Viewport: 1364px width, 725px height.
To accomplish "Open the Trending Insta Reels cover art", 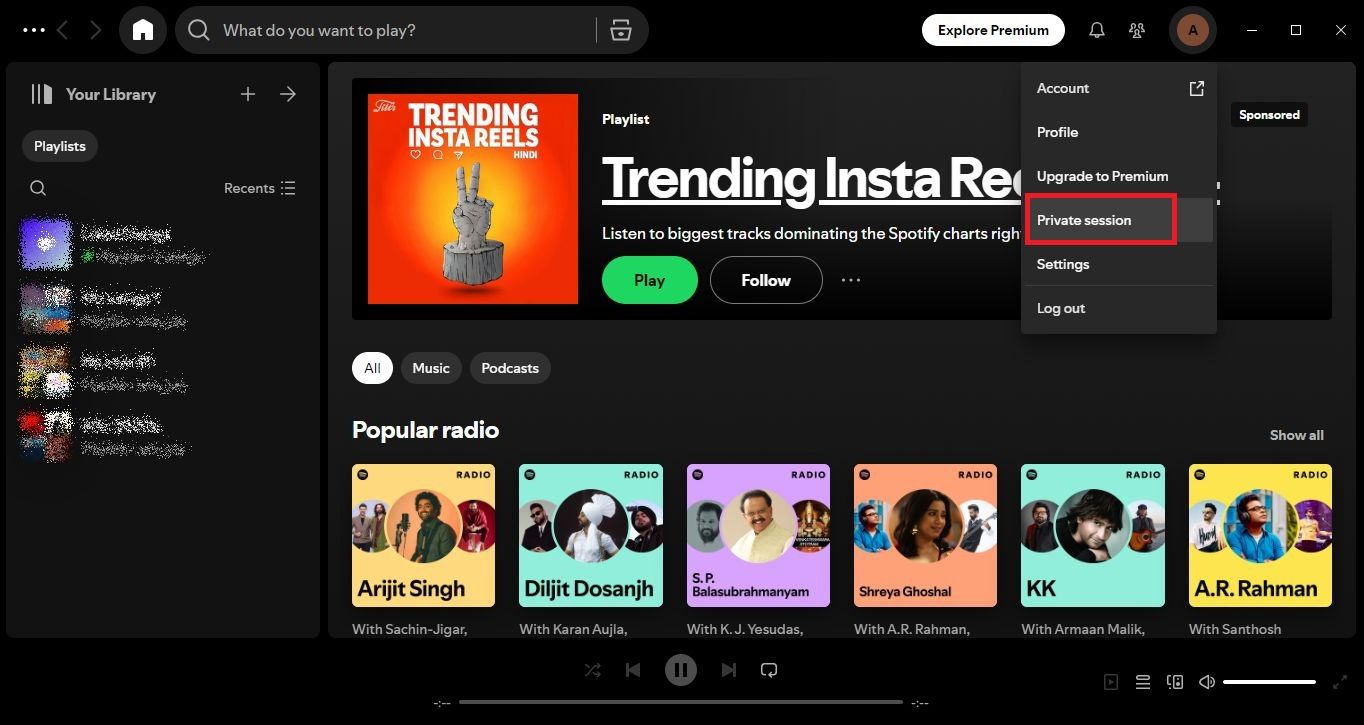I will (473, 199).
